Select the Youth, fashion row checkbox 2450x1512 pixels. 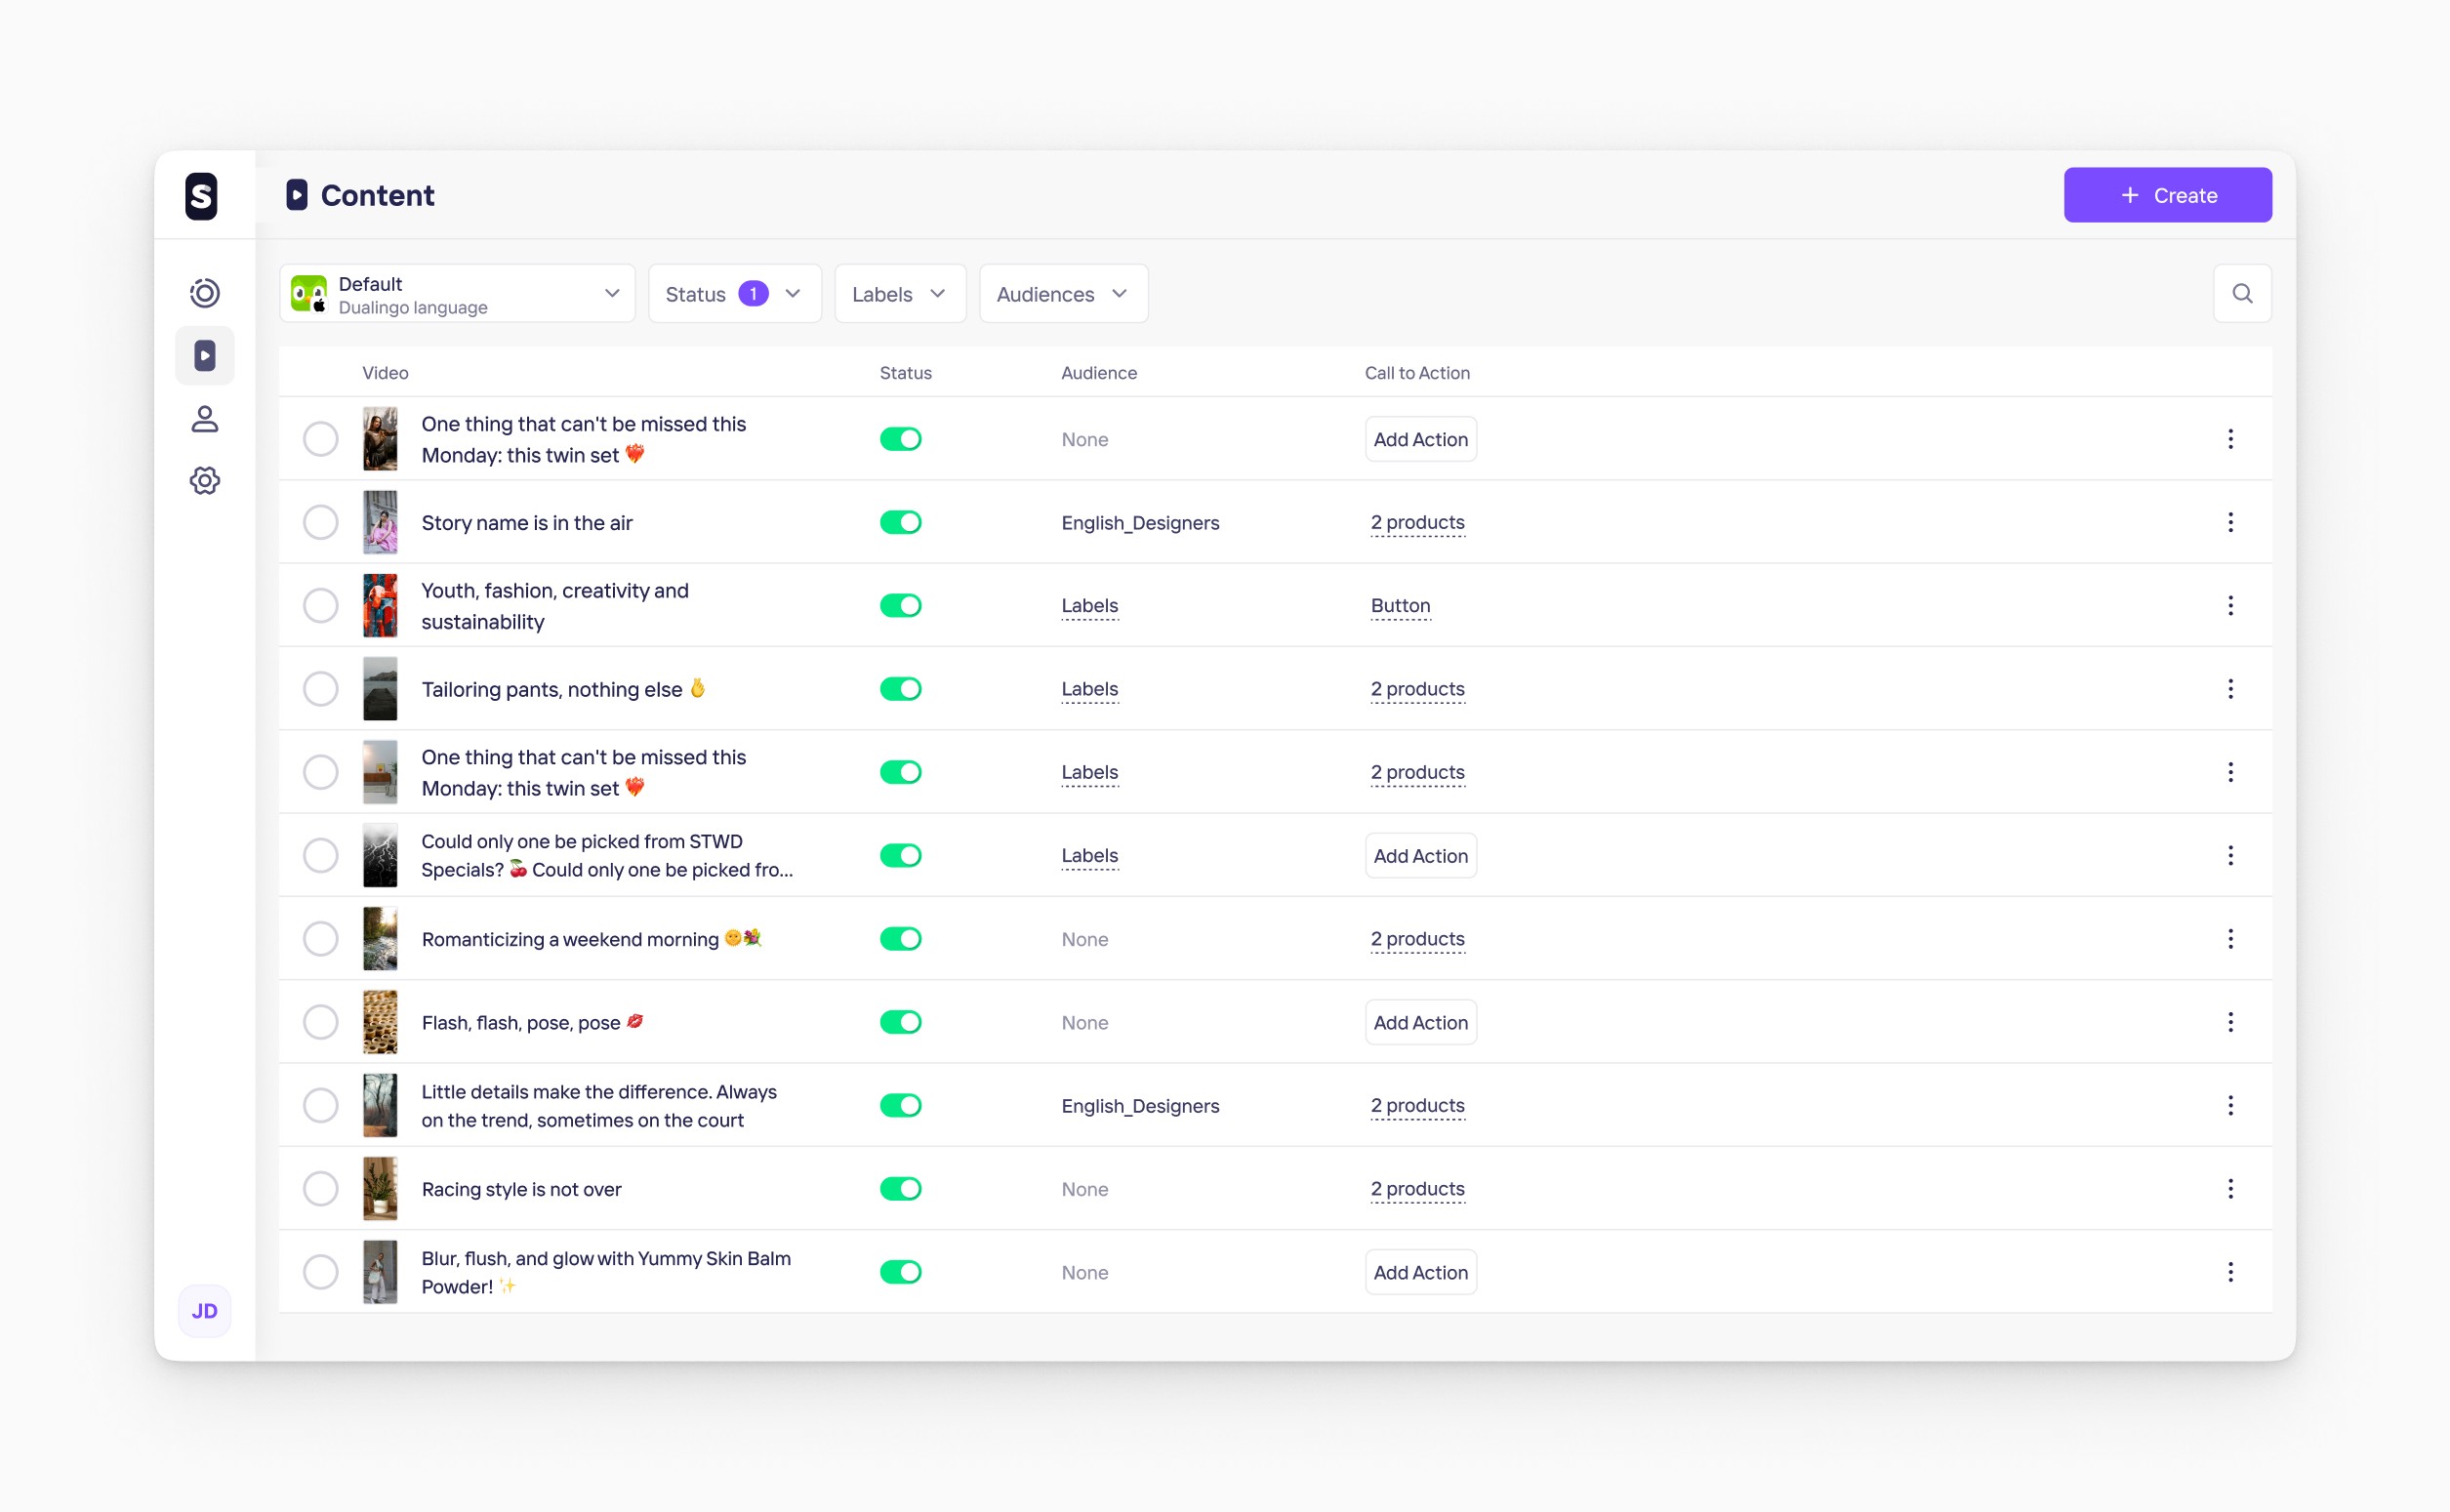[320, 605]
